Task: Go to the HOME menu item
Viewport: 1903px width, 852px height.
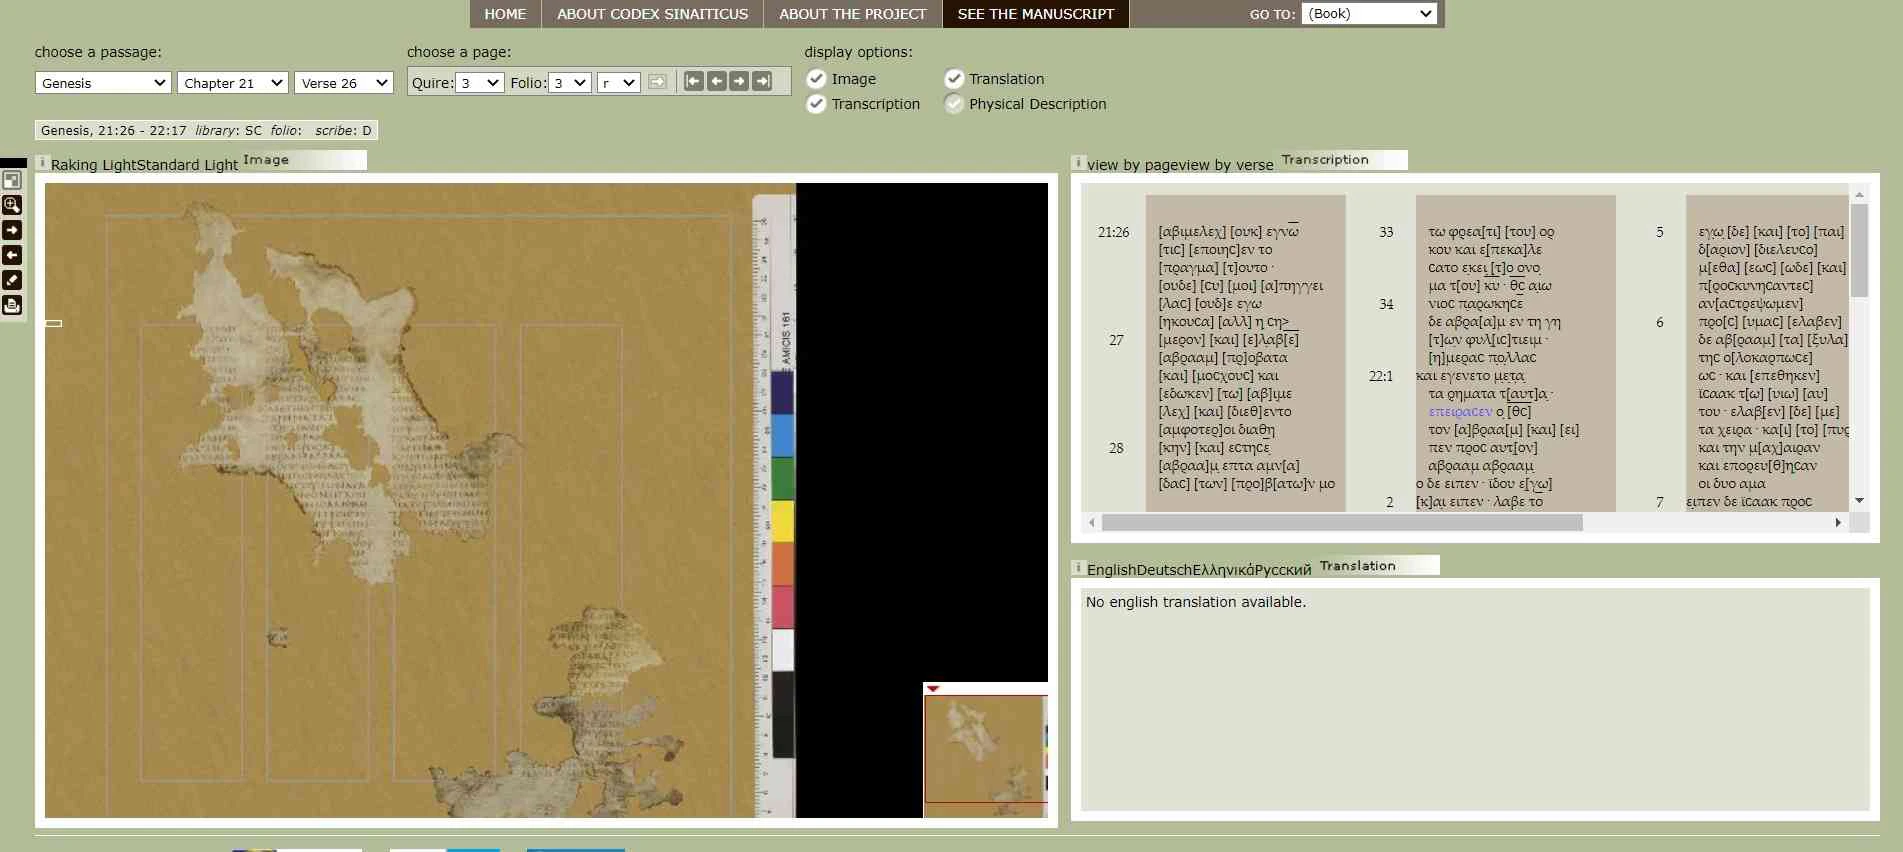Action: tap(505, 14)
